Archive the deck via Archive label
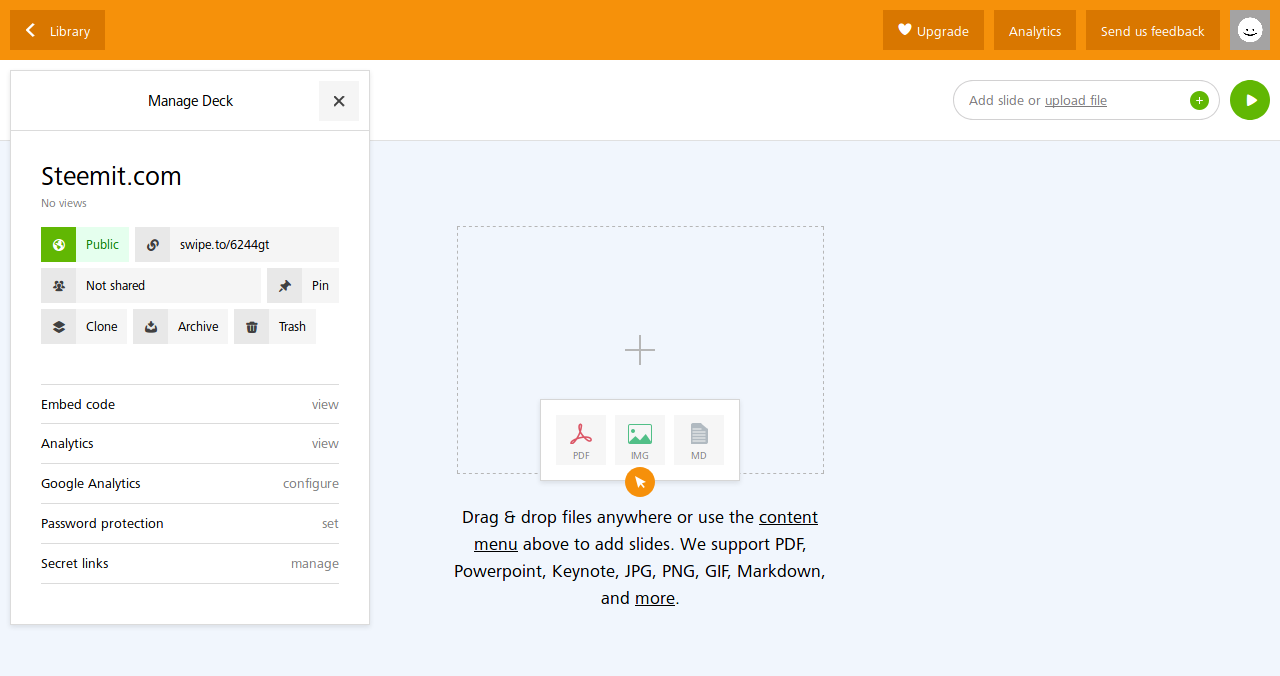This screenshot has width=1280, height=676. (198, 327)
